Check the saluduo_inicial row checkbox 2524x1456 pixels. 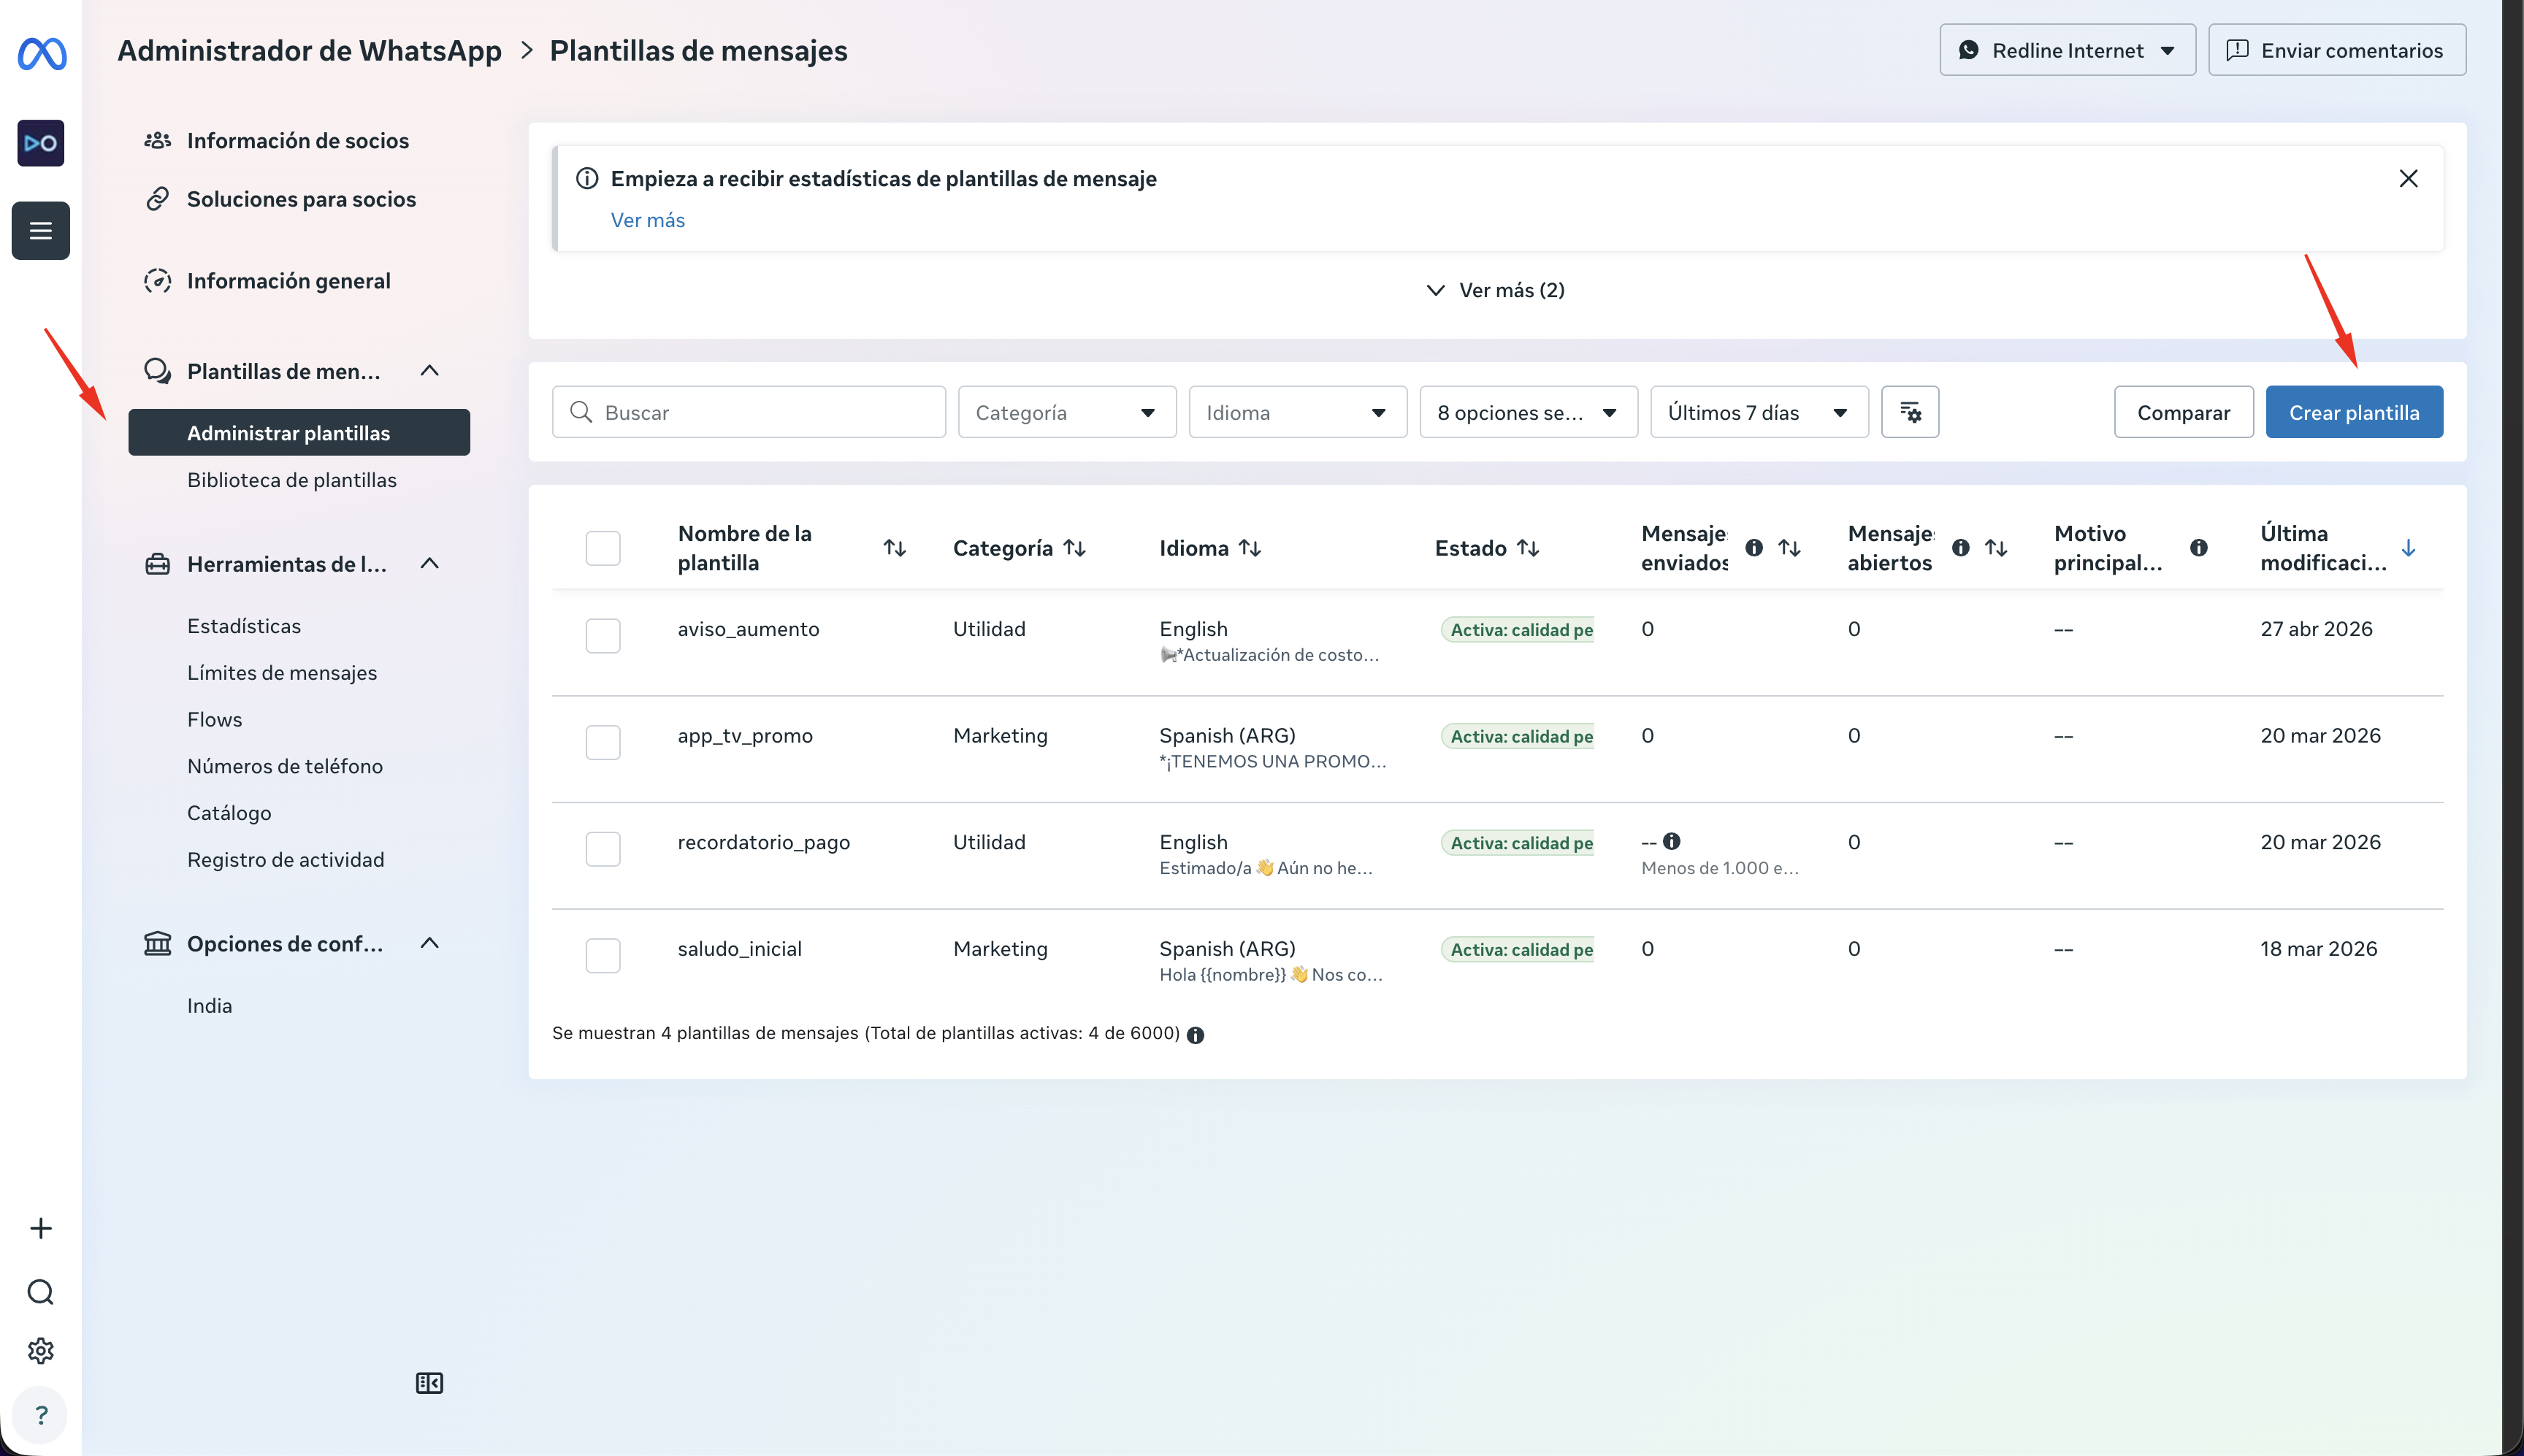point(603,955)
